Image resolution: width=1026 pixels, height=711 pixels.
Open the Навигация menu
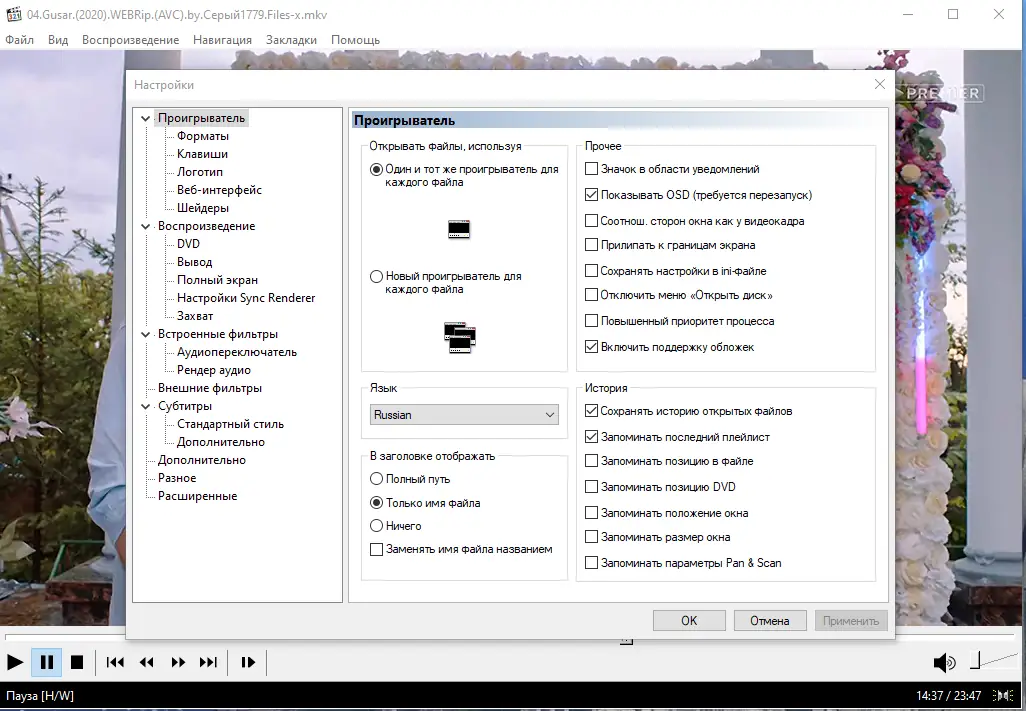222,40
